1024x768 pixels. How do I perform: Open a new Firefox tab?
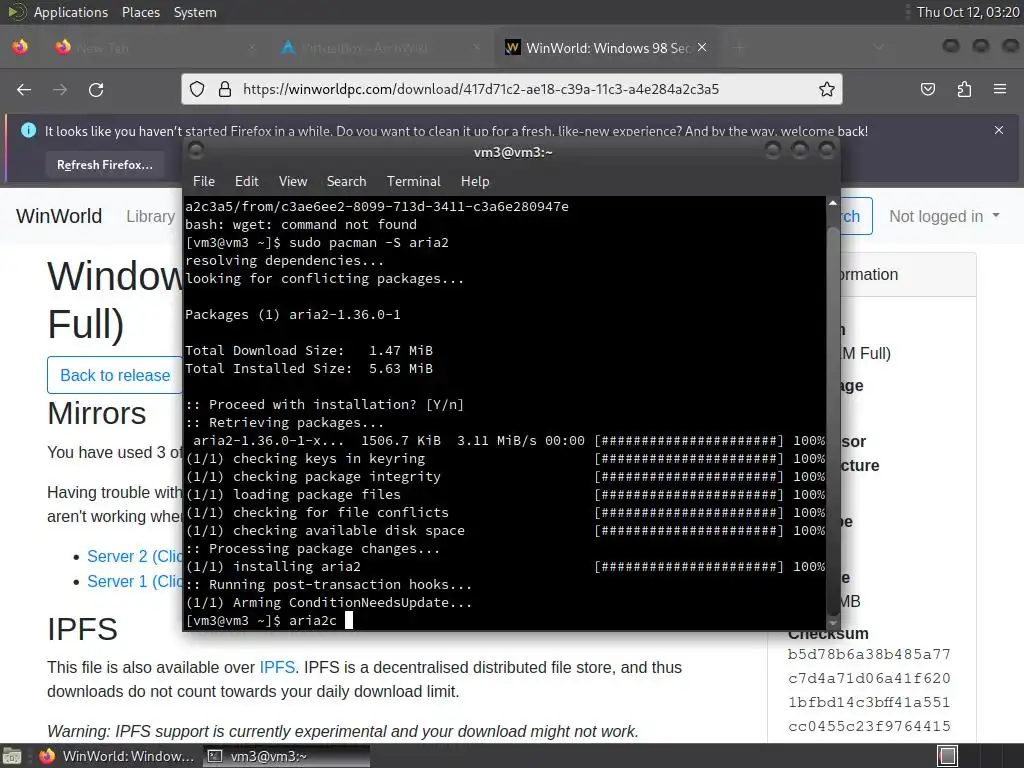pyautogui.click(x=739, y=48)
